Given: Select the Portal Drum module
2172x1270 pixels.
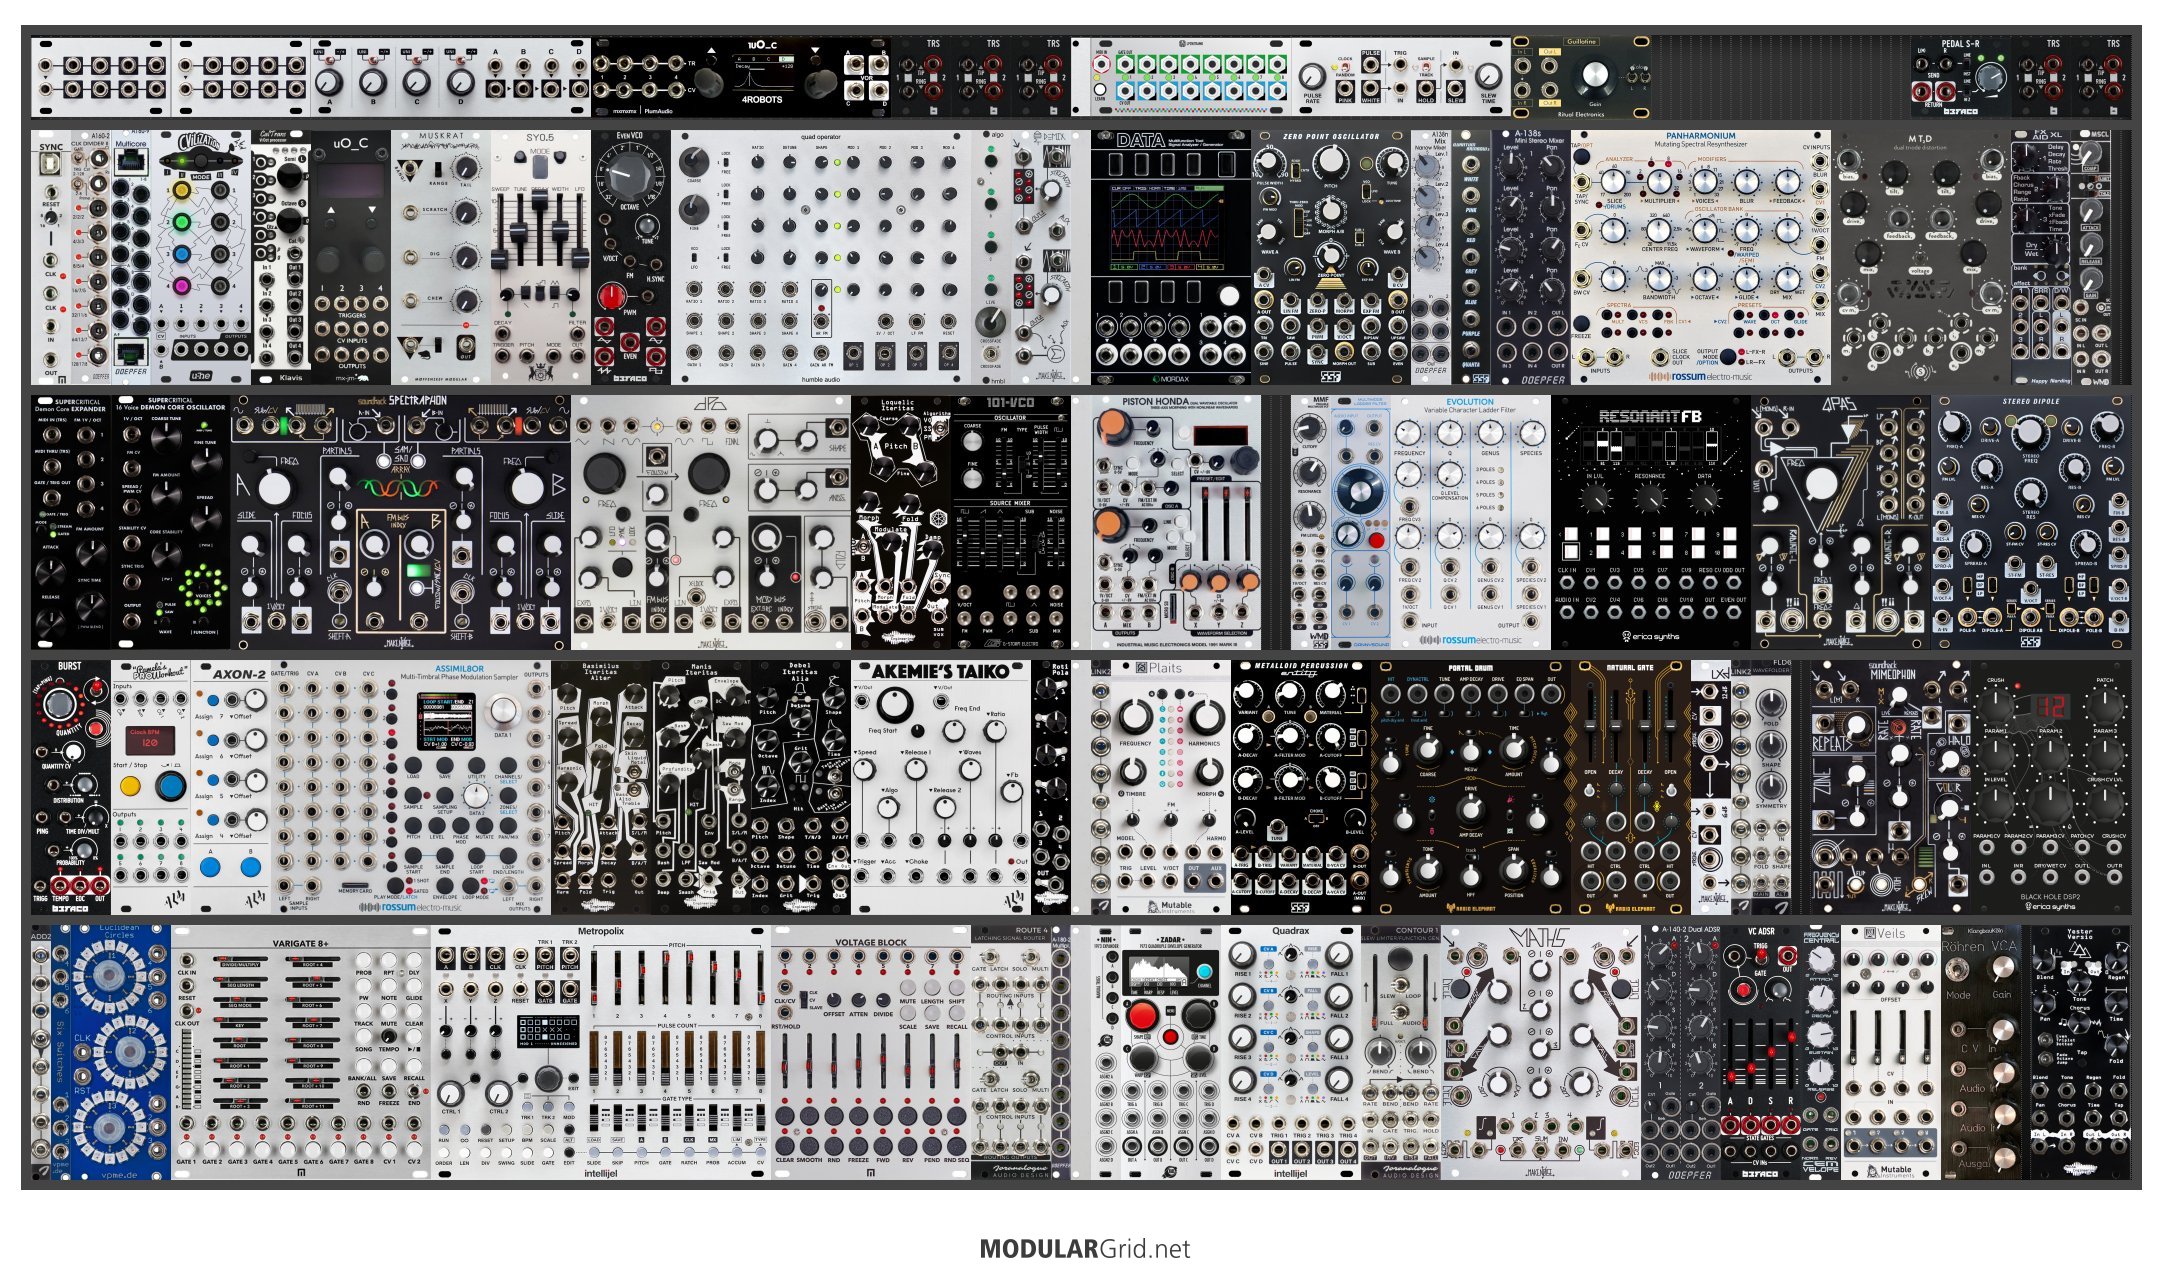Looking at the screenshot, I should pos(1471,787).
